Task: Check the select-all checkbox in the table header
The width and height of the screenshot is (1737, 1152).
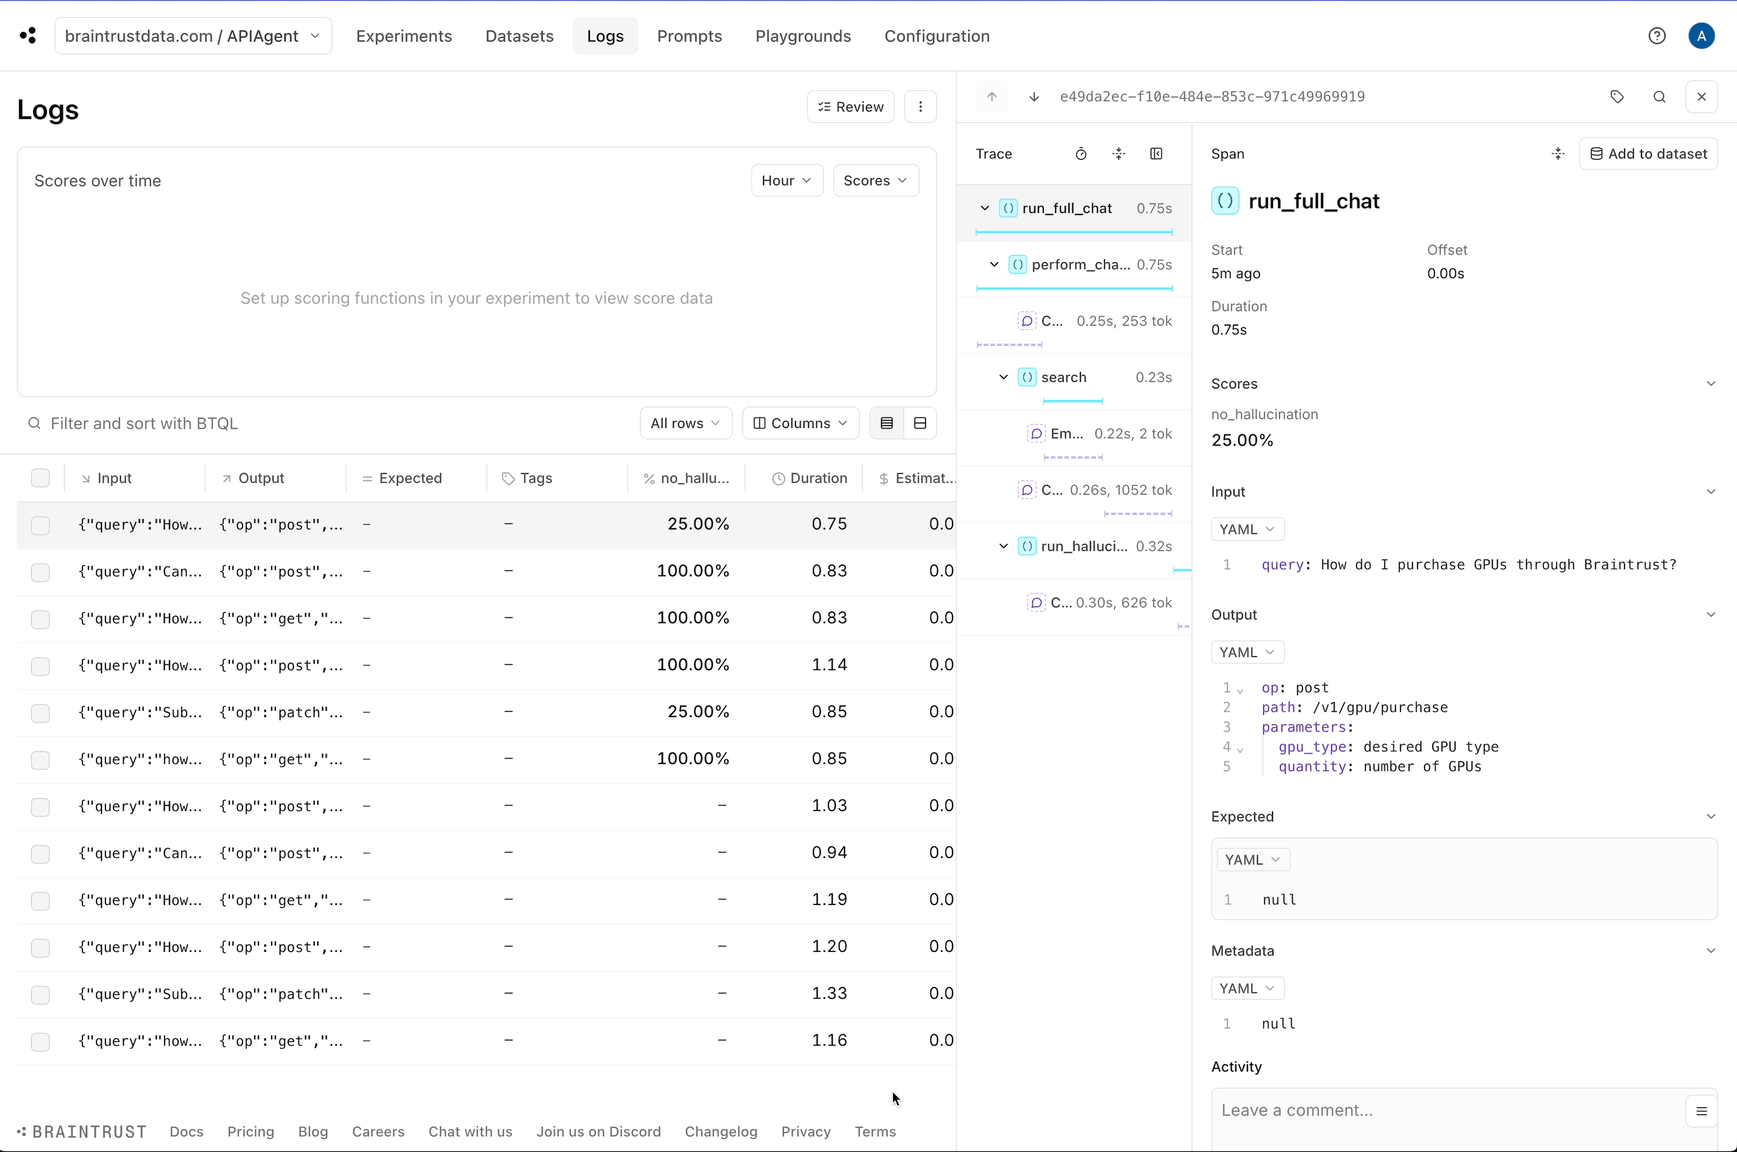Action: click(41, 478)
